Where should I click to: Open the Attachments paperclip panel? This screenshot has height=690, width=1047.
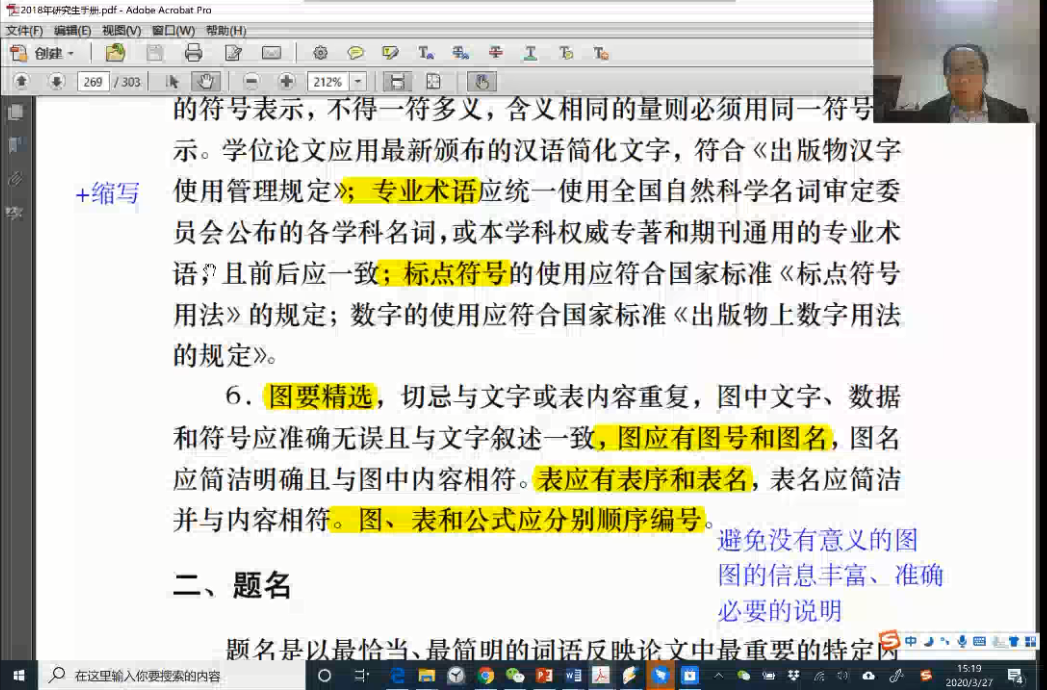click(15, 179)
